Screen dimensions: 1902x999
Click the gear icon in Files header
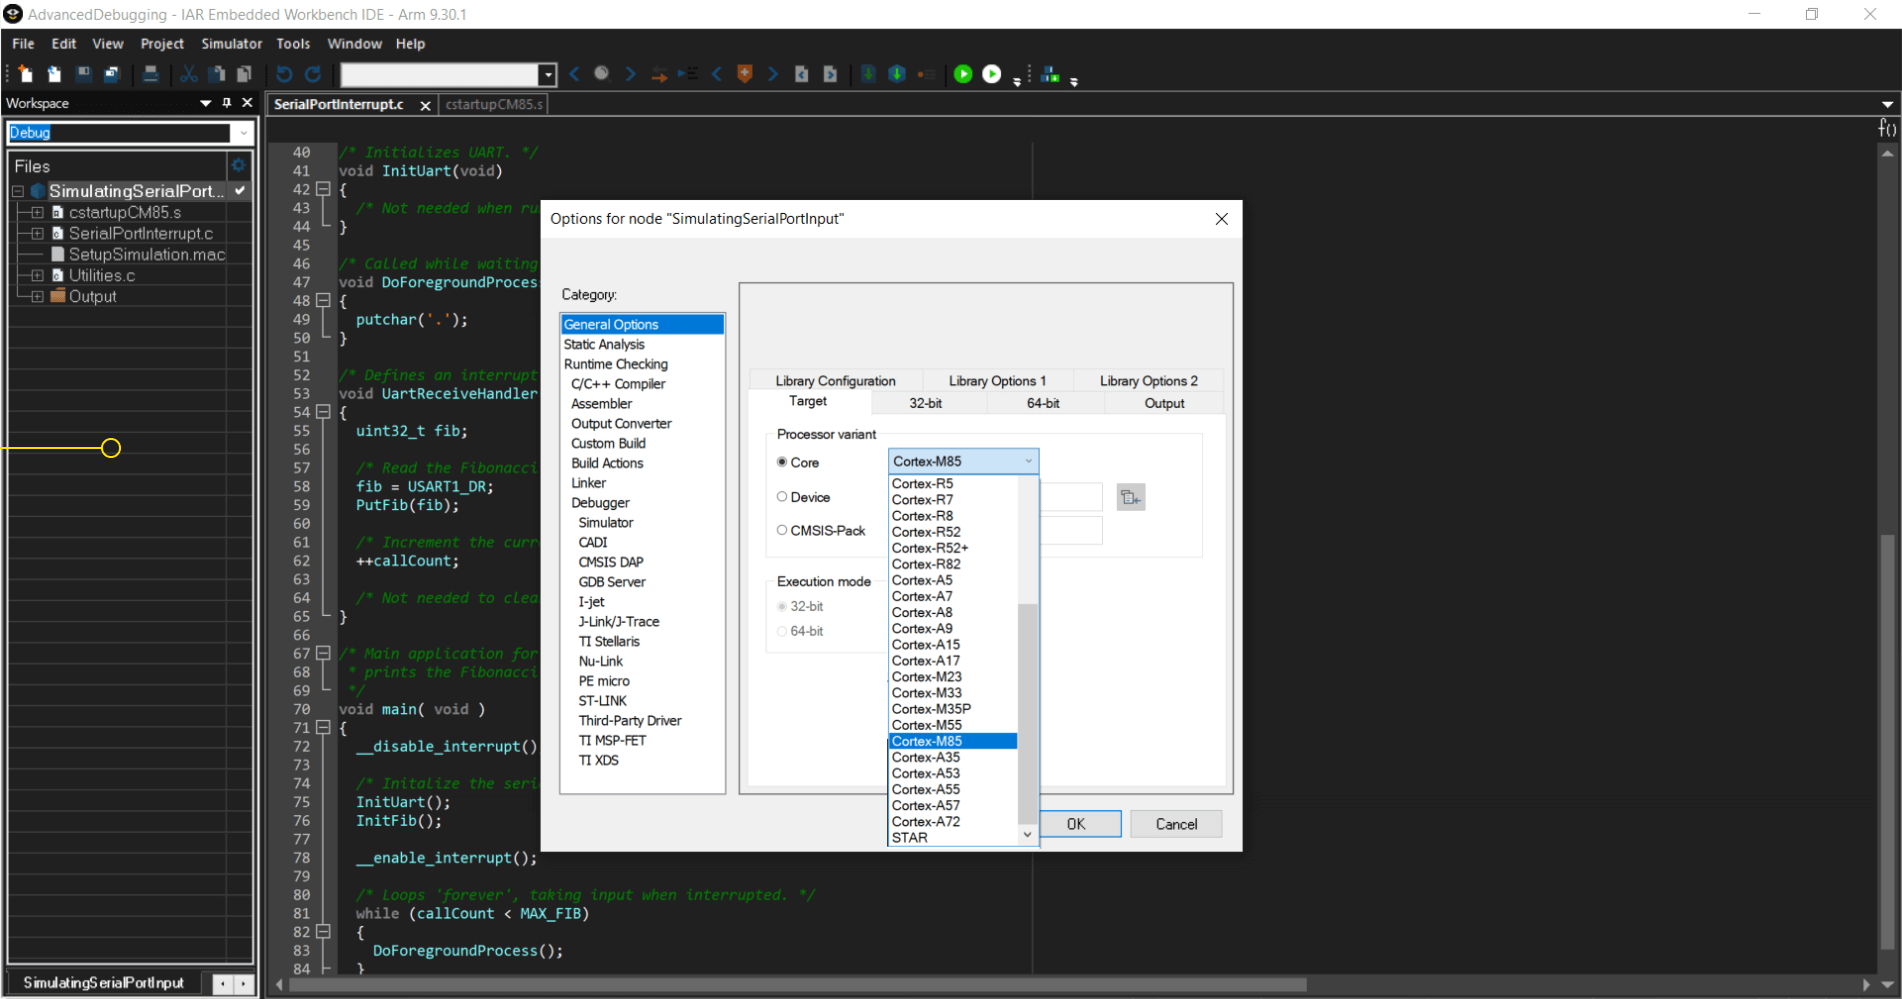pos(239,166)
